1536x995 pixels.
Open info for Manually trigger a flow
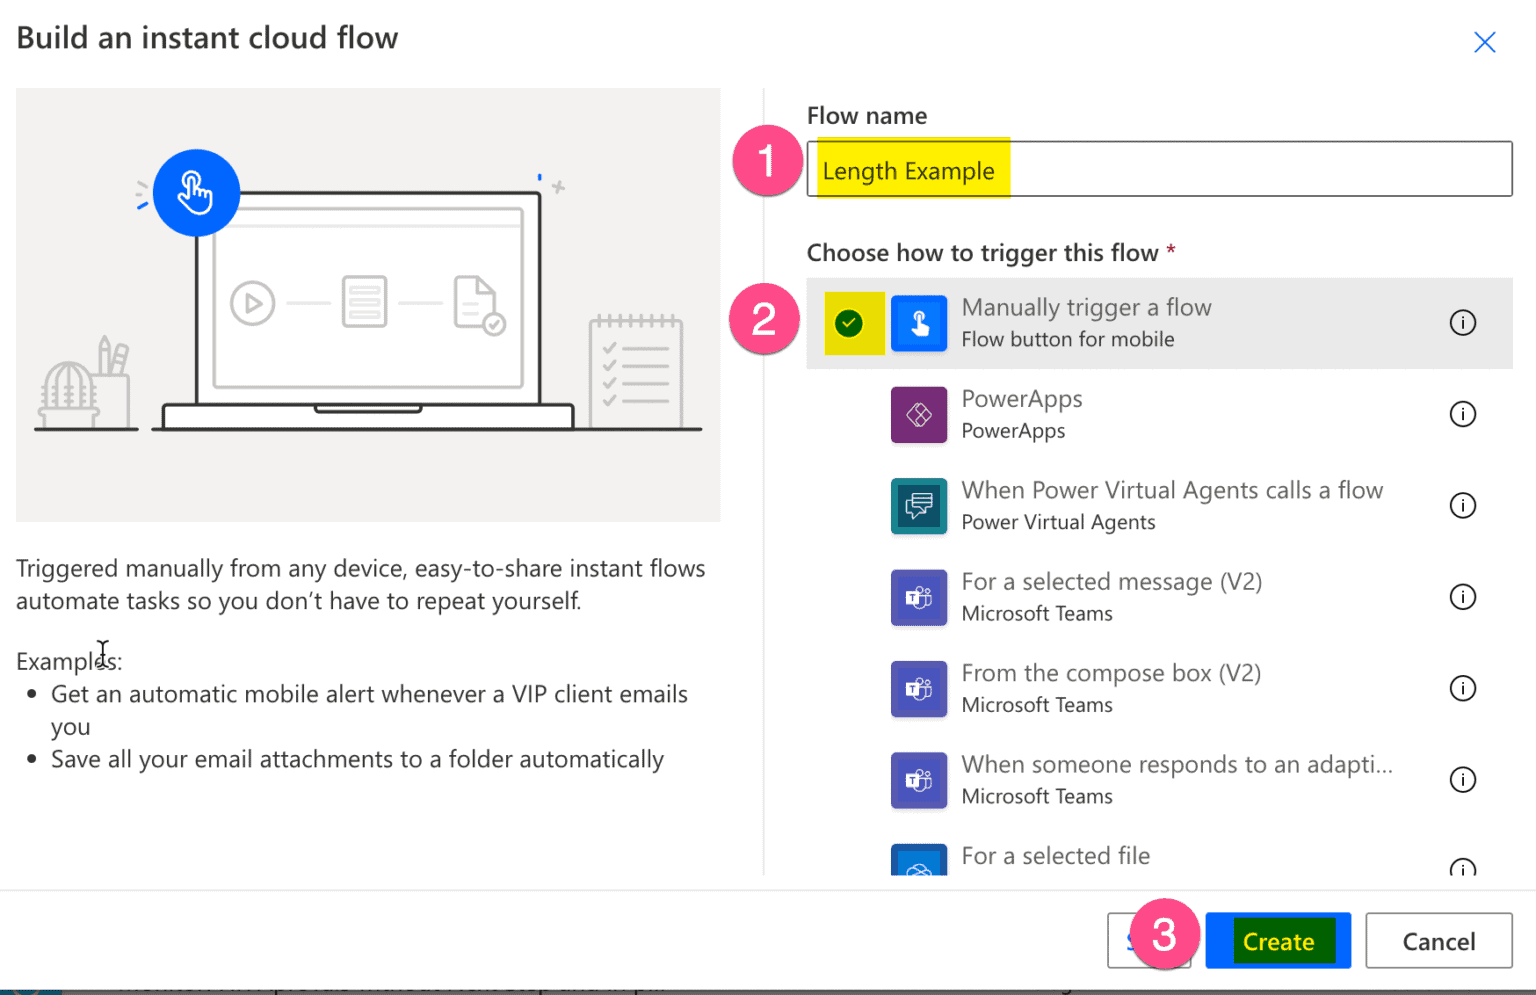tap(1462, 323)
